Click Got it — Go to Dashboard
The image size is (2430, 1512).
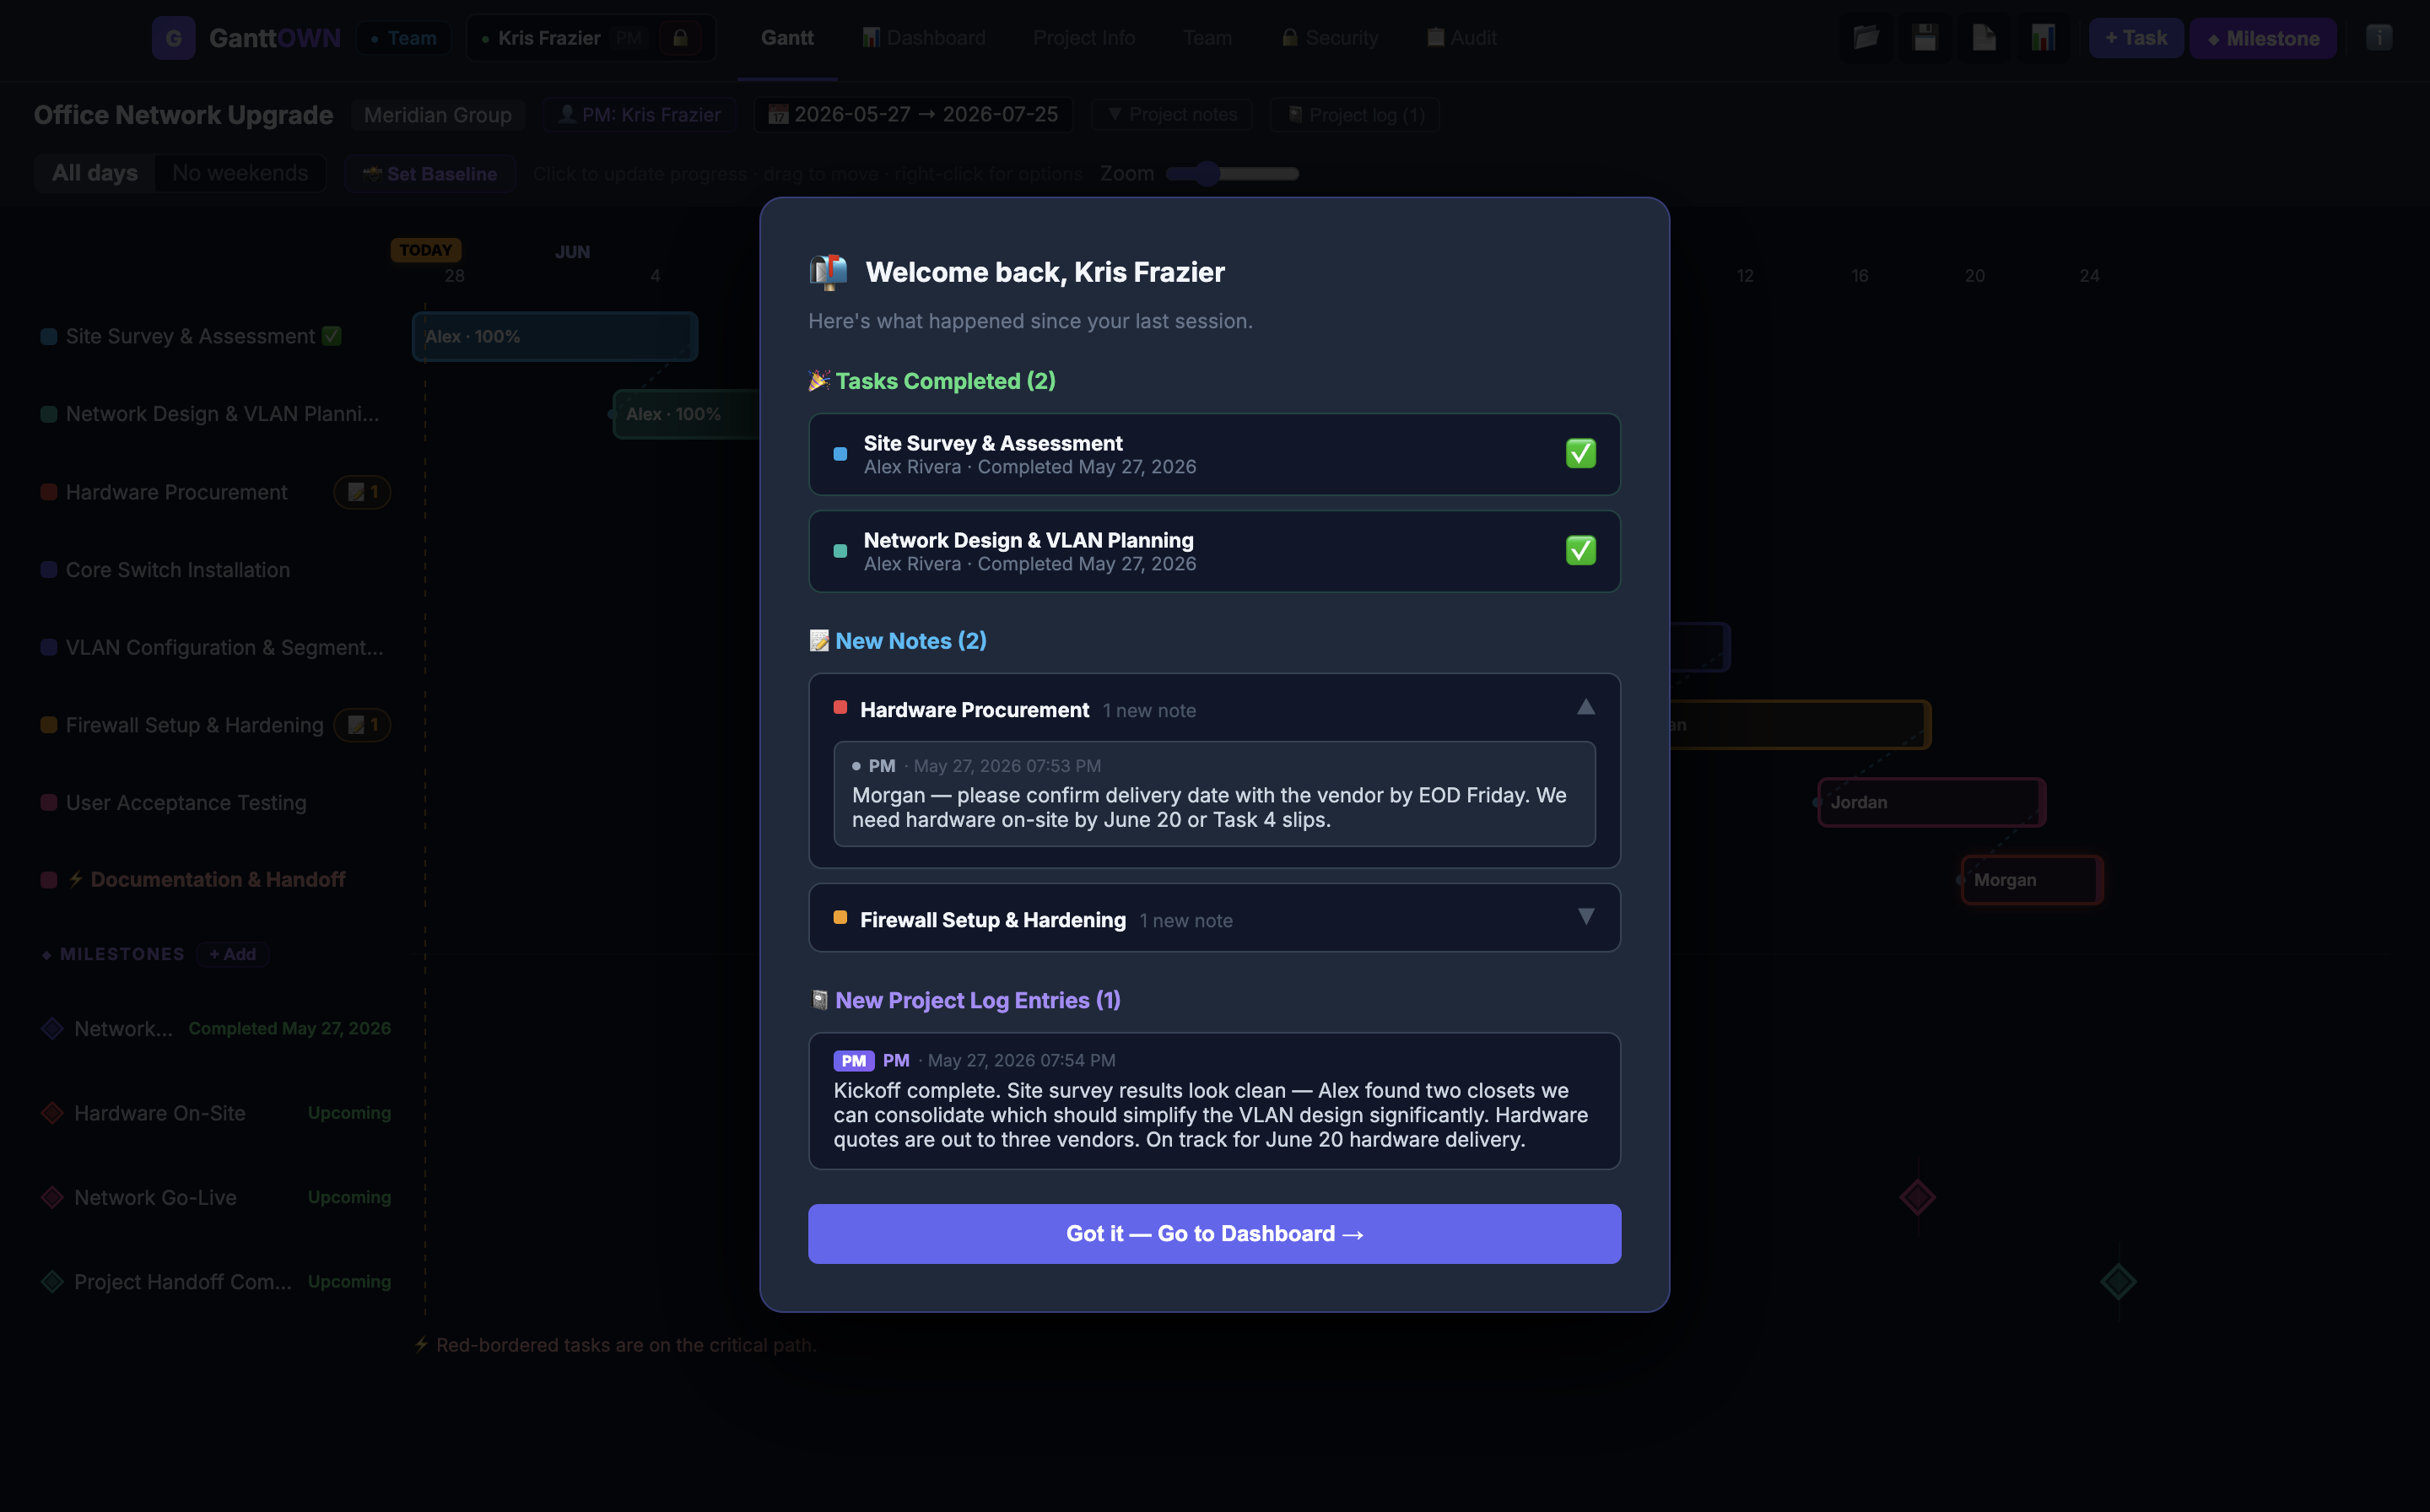pyautogui.click(x=1214, y=1234)
